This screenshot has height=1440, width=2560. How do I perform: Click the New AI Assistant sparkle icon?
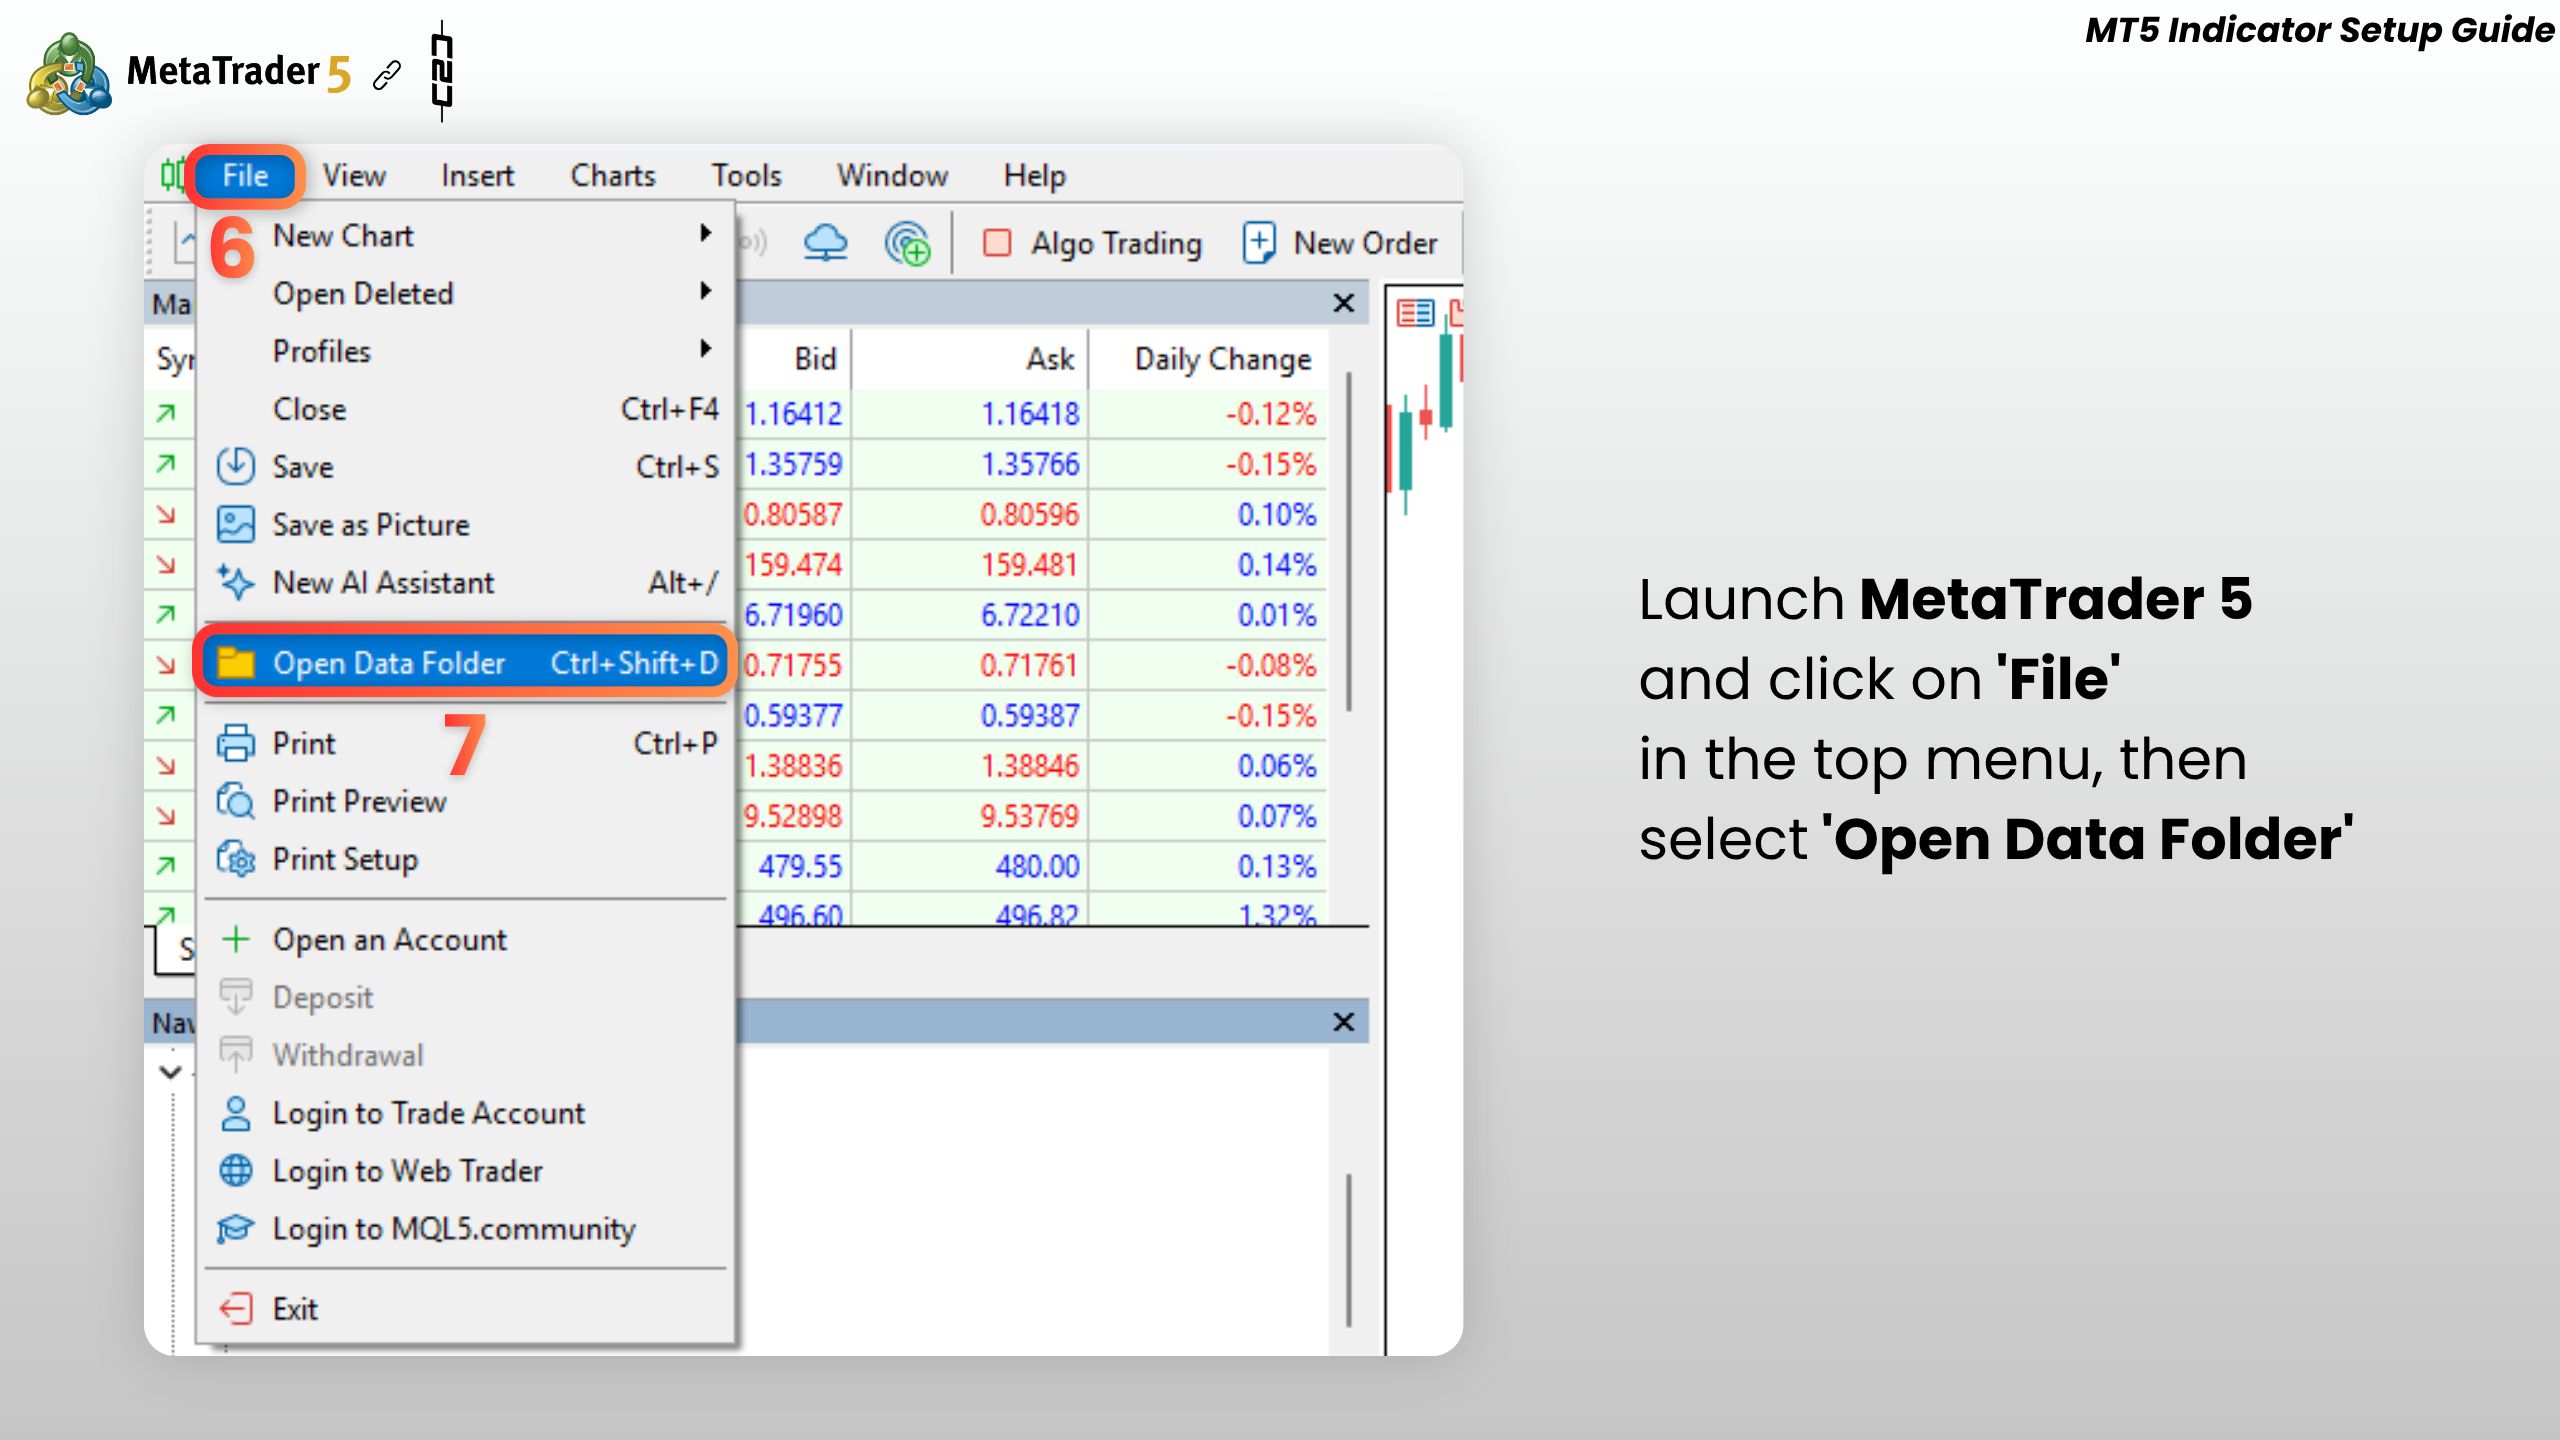pos(236,582)
